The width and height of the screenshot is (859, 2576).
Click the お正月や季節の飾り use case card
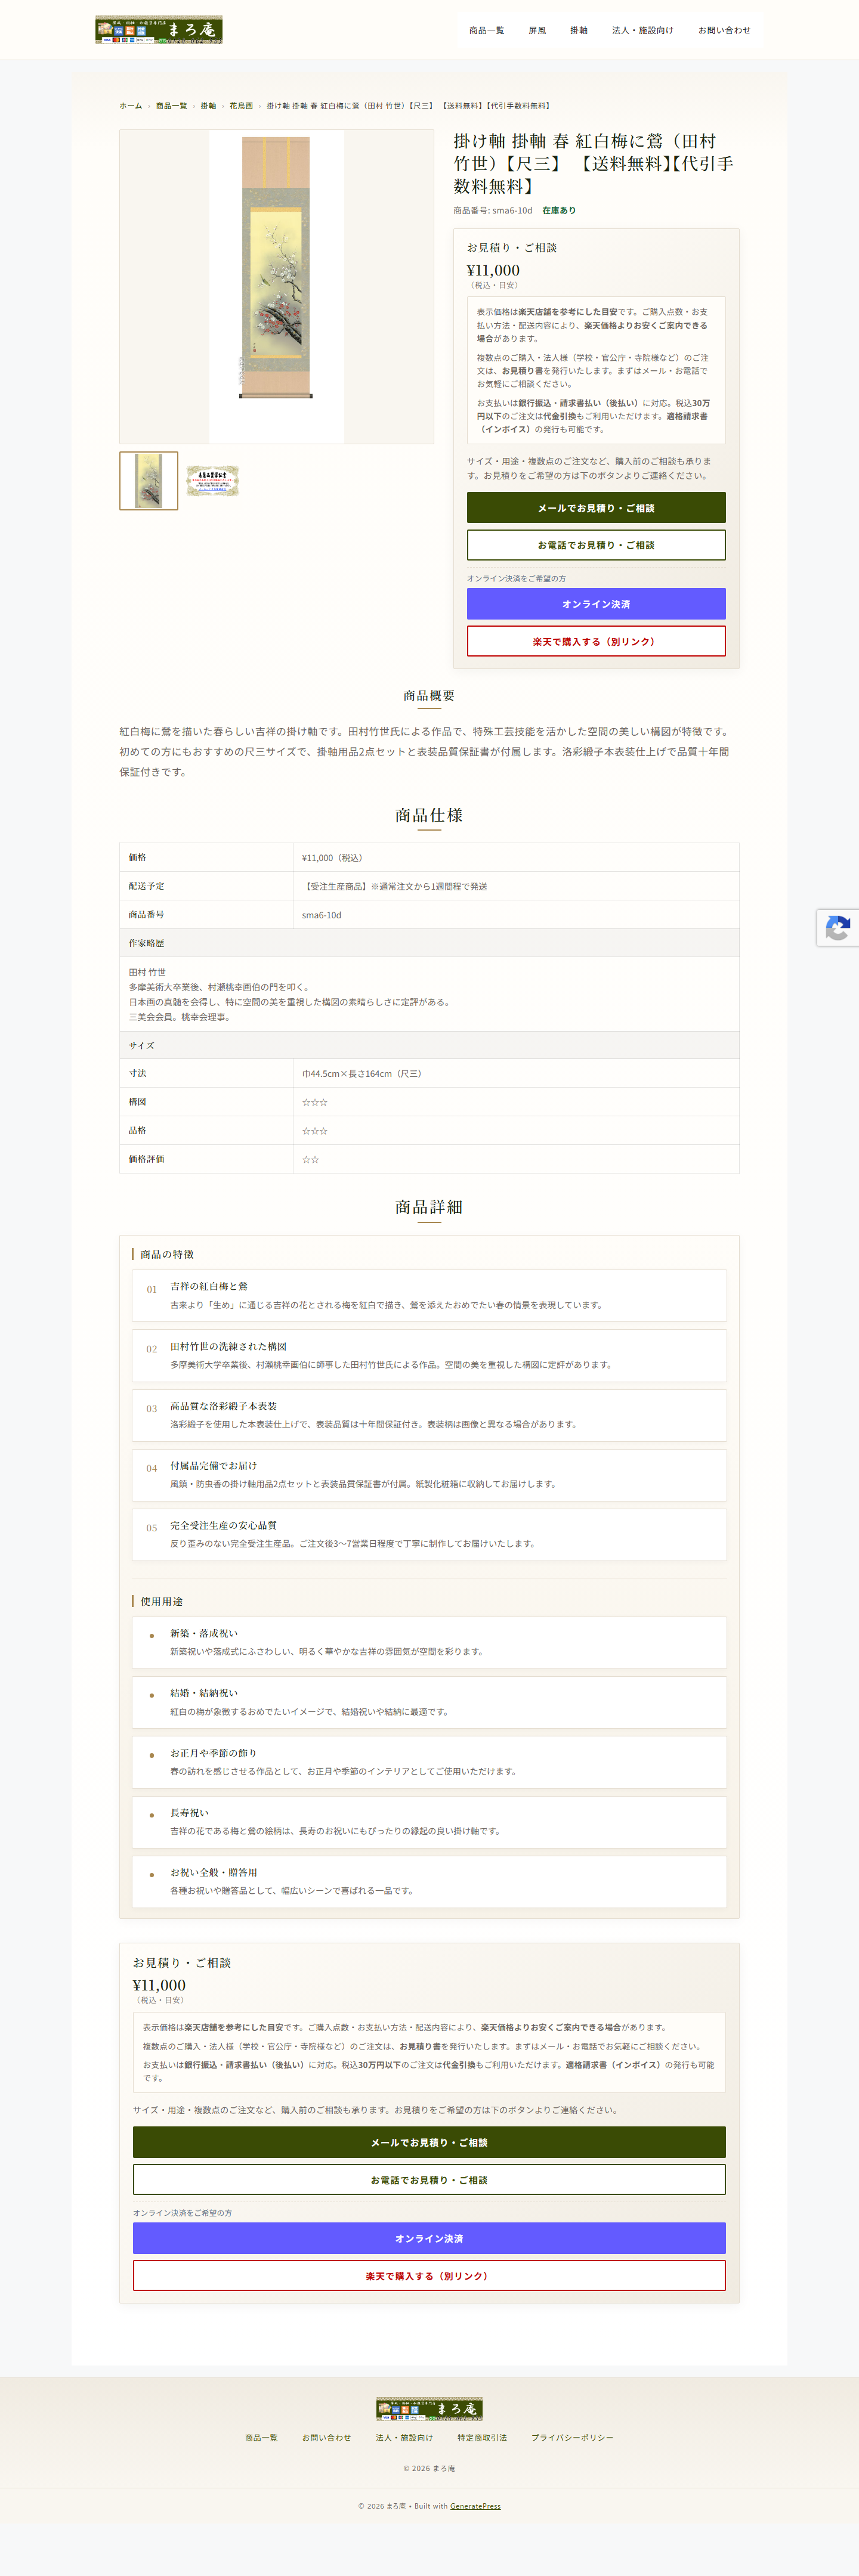pos(429,1762)
